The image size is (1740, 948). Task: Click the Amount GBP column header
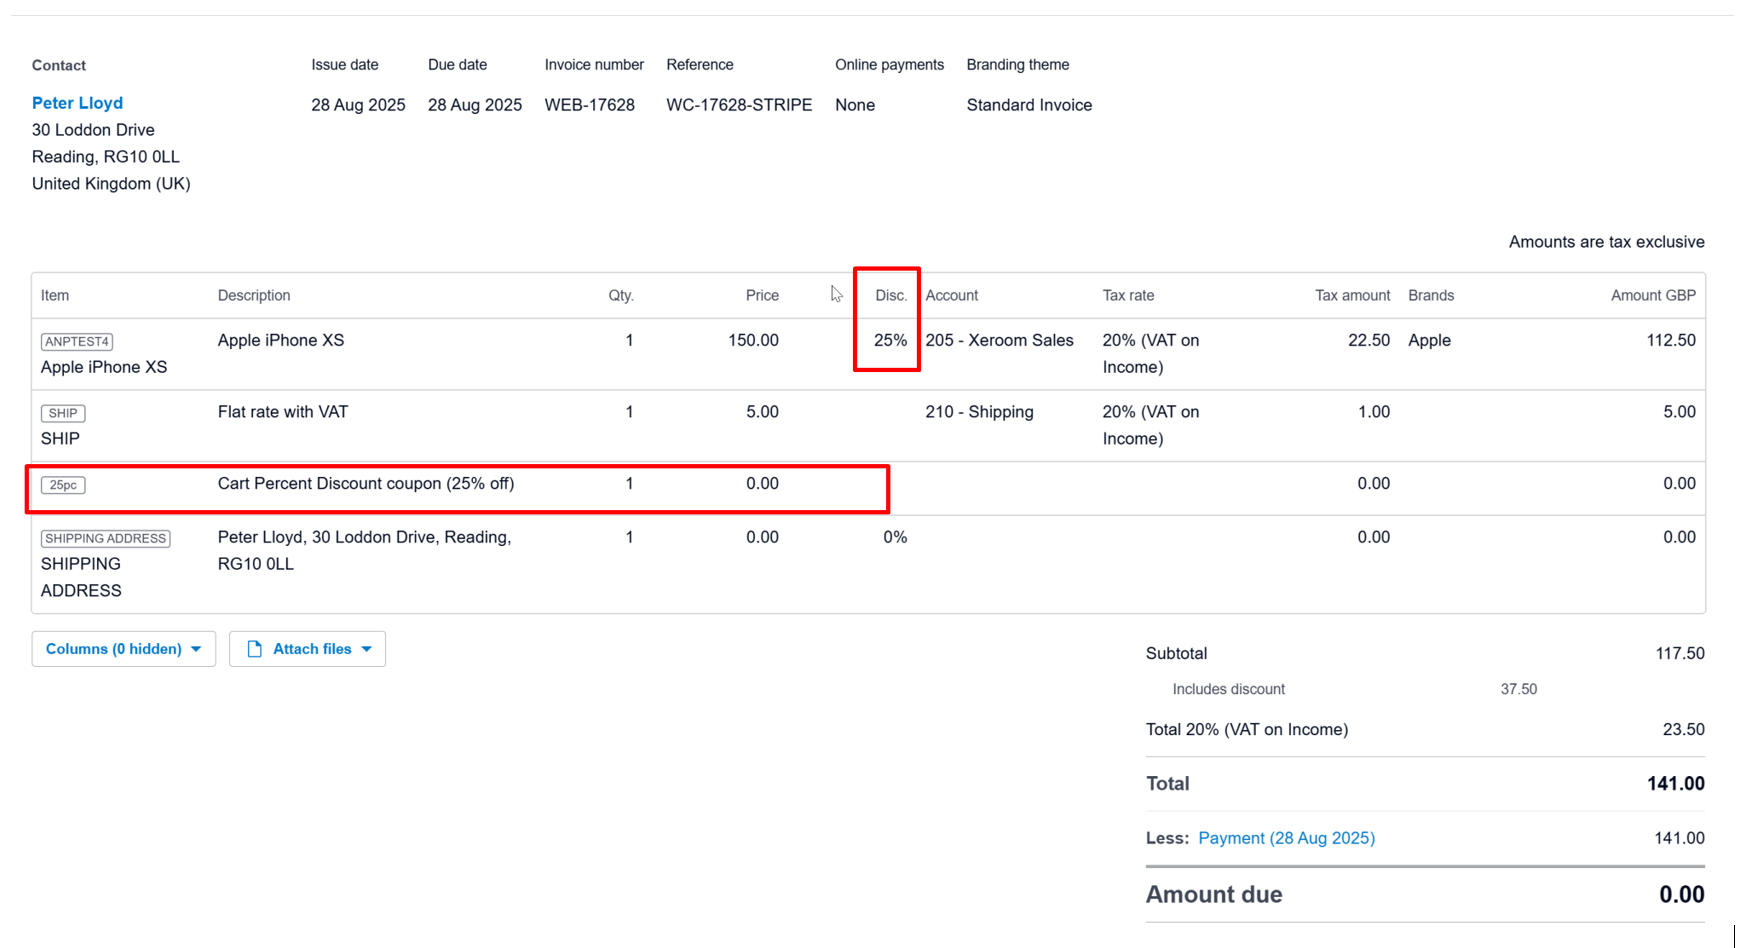[x=1652, y=296]
